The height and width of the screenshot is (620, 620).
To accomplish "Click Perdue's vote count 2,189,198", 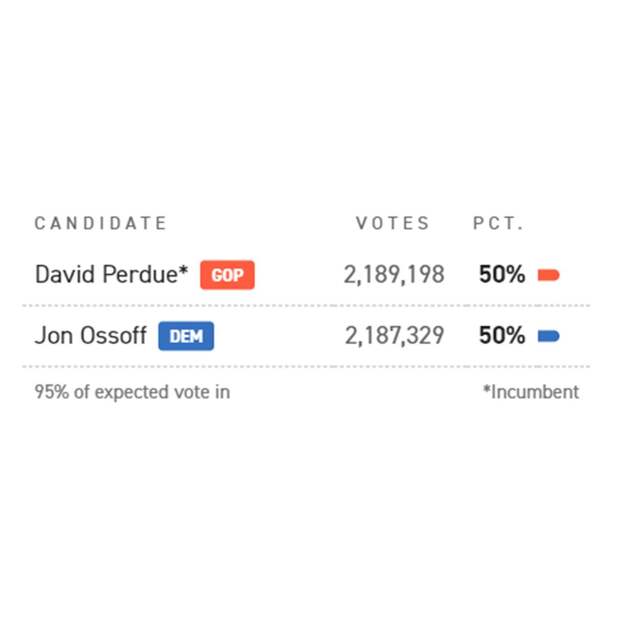I will pos(394,275).
